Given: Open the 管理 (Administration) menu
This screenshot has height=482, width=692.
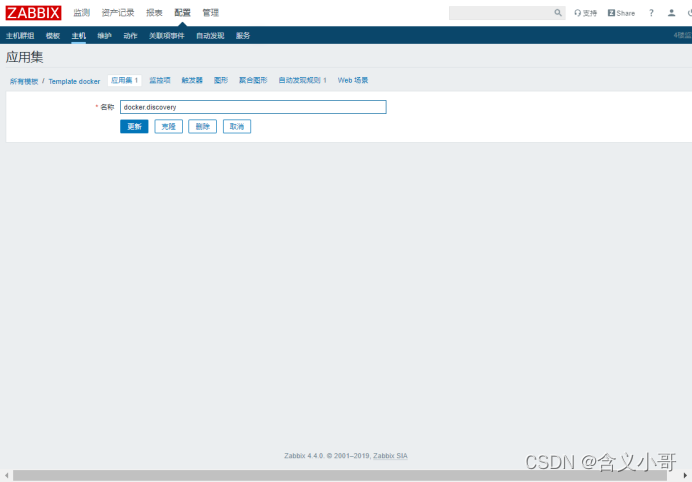Looking at the screenshot, I should point(211,13).
